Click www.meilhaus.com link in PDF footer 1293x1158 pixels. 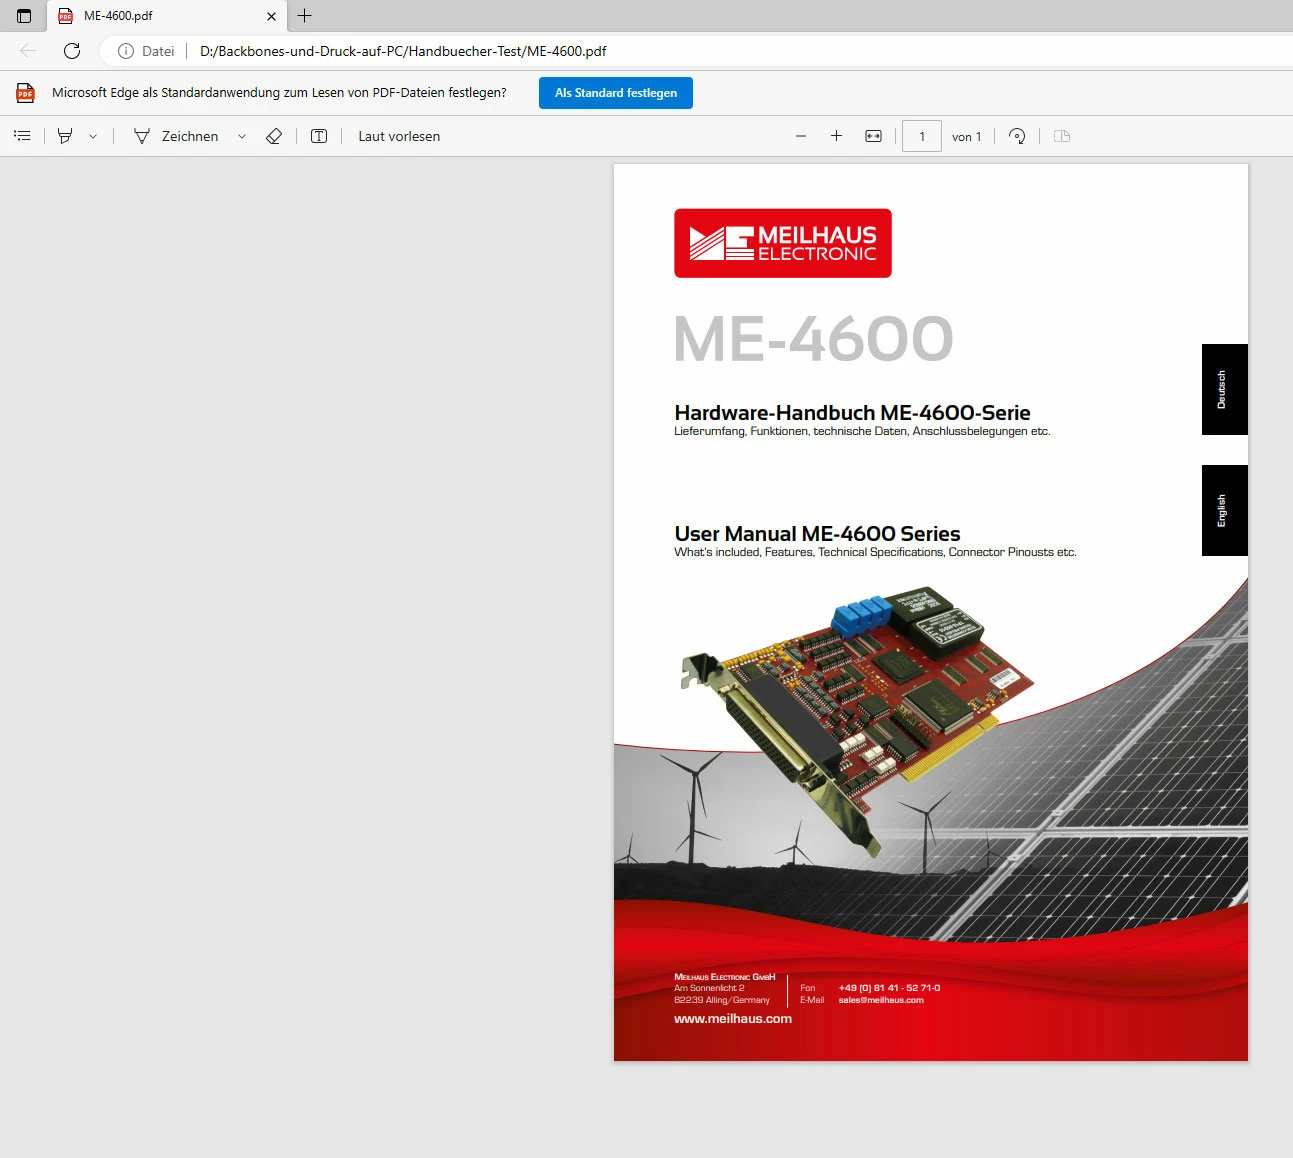pos(733,1019)
